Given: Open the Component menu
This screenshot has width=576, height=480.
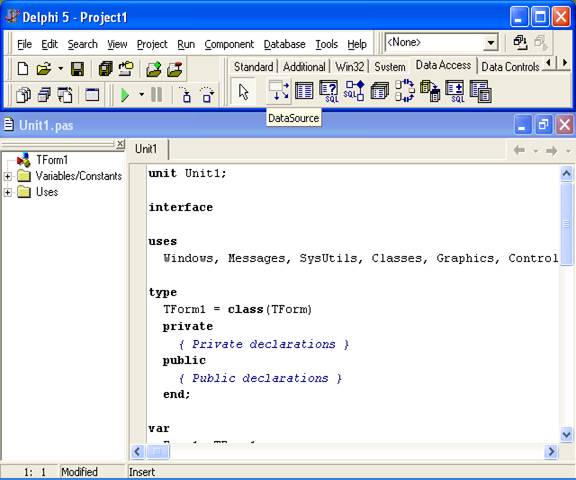Looking at the screenshot, I should coord(229,44).
